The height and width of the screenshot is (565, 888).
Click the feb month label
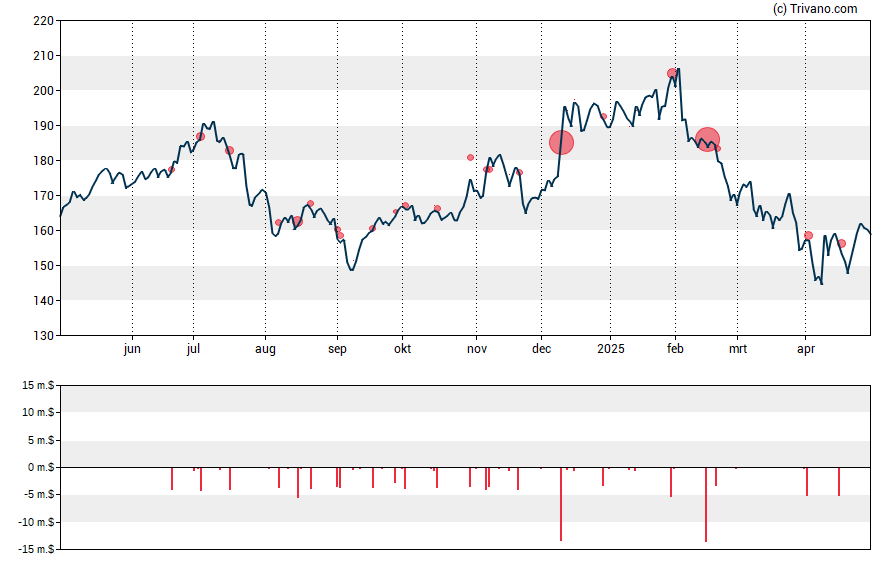675,349
